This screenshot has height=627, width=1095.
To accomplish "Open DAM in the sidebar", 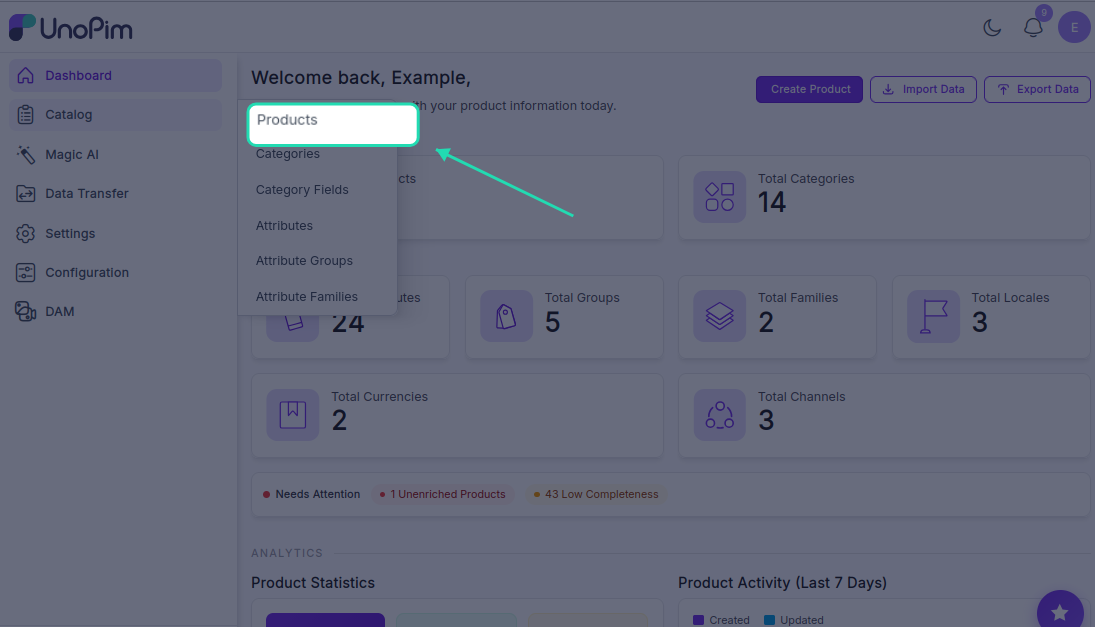I will (115, 311).
